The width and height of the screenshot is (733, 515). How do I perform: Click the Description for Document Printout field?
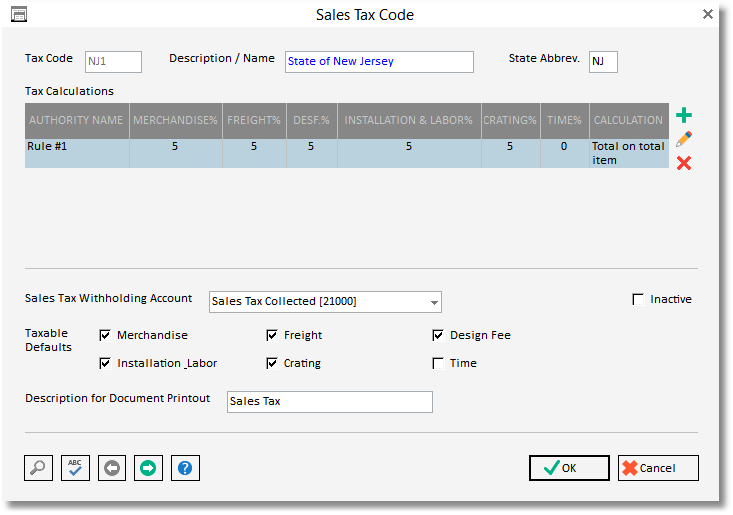(330, 401)
